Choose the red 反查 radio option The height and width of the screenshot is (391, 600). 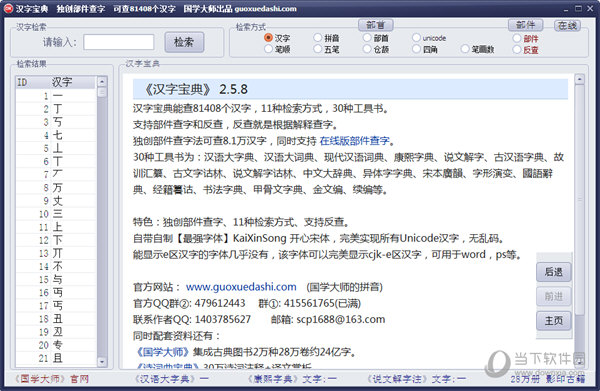click(x=517, y=49)
